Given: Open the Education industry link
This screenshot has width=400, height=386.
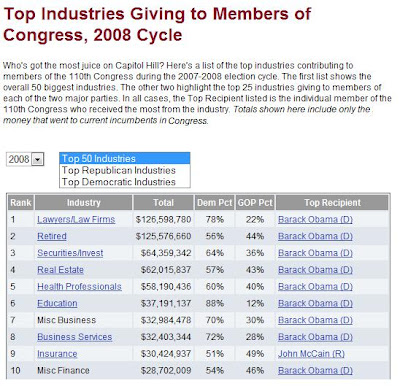Looking at the screenshot, I should [x=57, y=303].
